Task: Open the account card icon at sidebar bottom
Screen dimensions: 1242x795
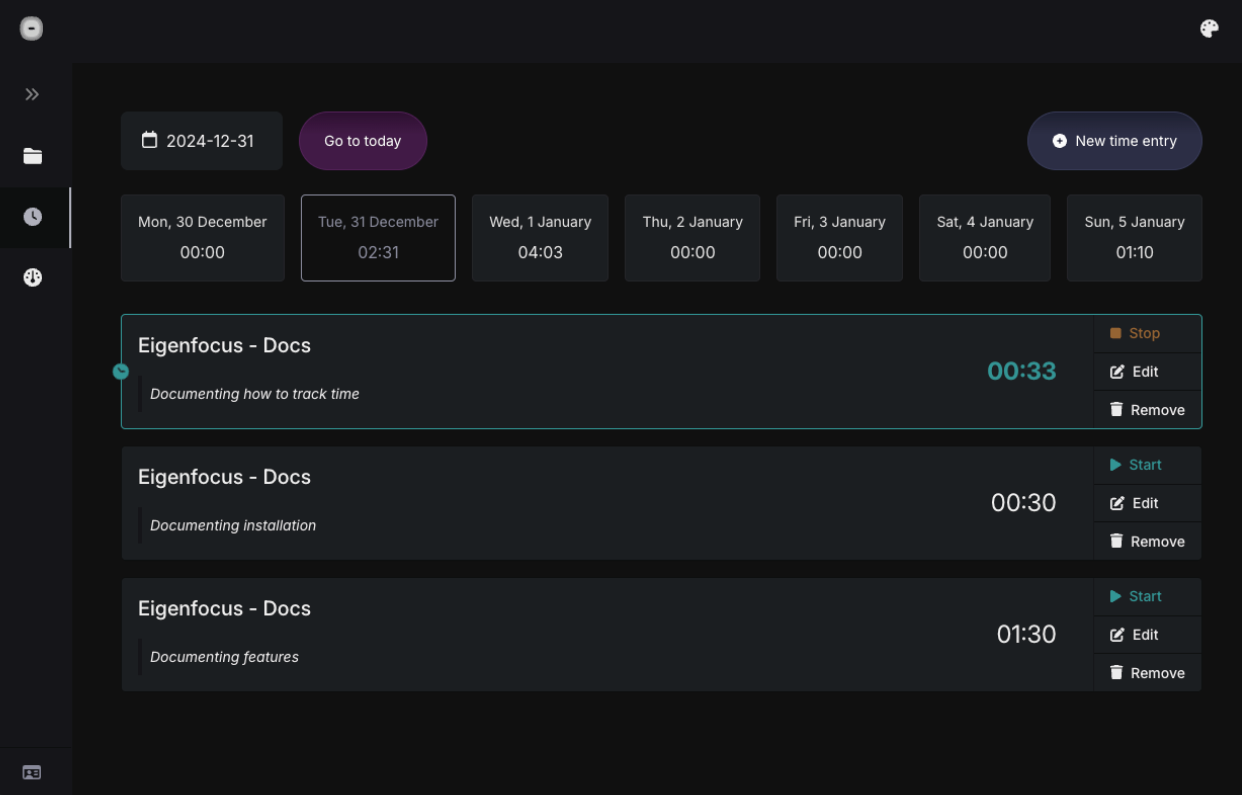Action: [31, 771]
